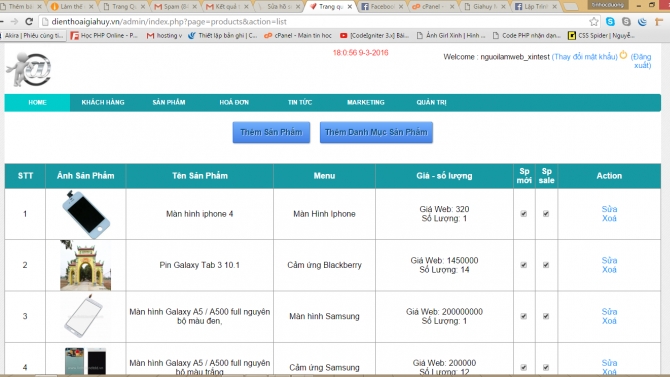Click the 'Thay đổi mật khẩu' link
The height and width of the screenshot is (377, 670).
[x=585, y=57]
